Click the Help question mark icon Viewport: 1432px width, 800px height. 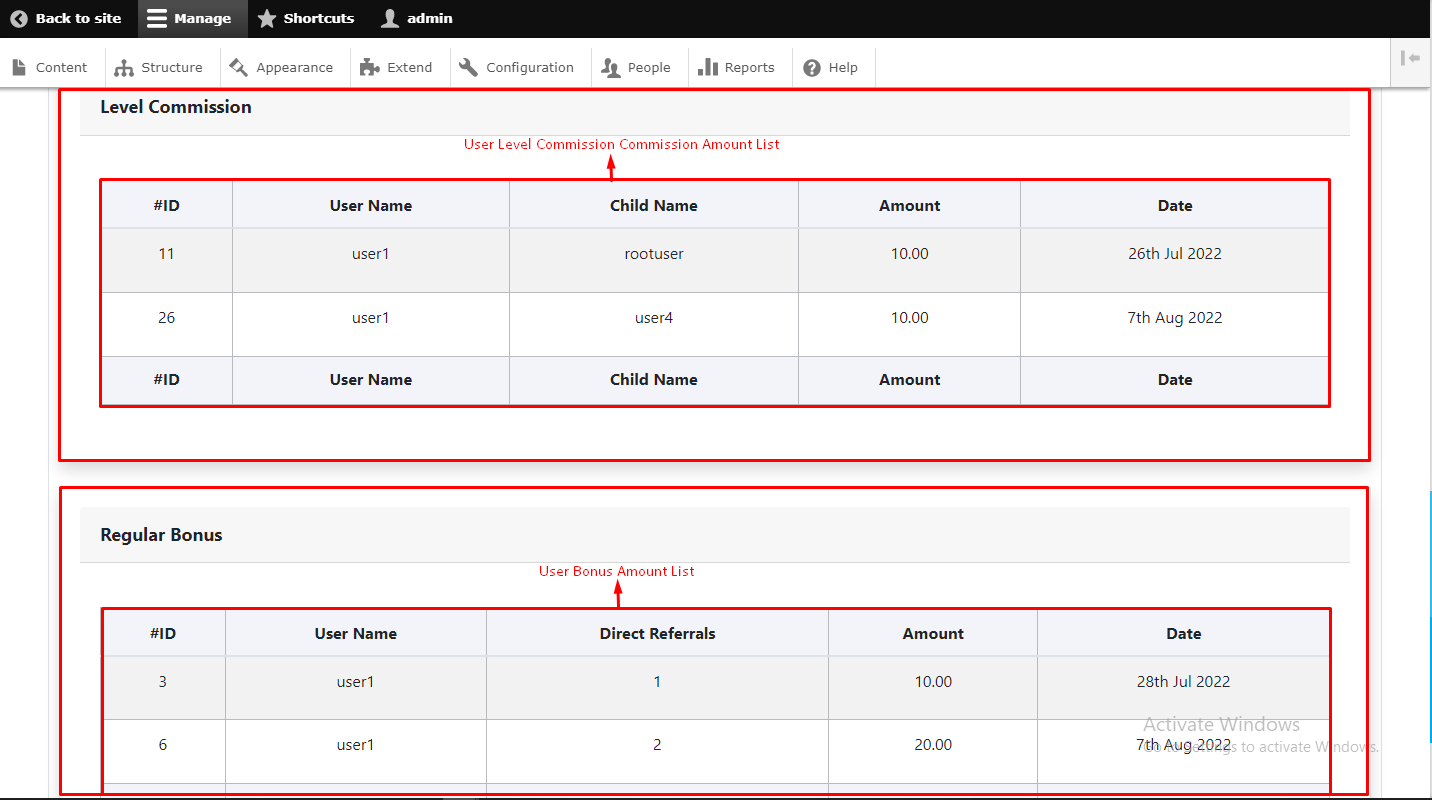pyautogui.click(x=812, y=68)
